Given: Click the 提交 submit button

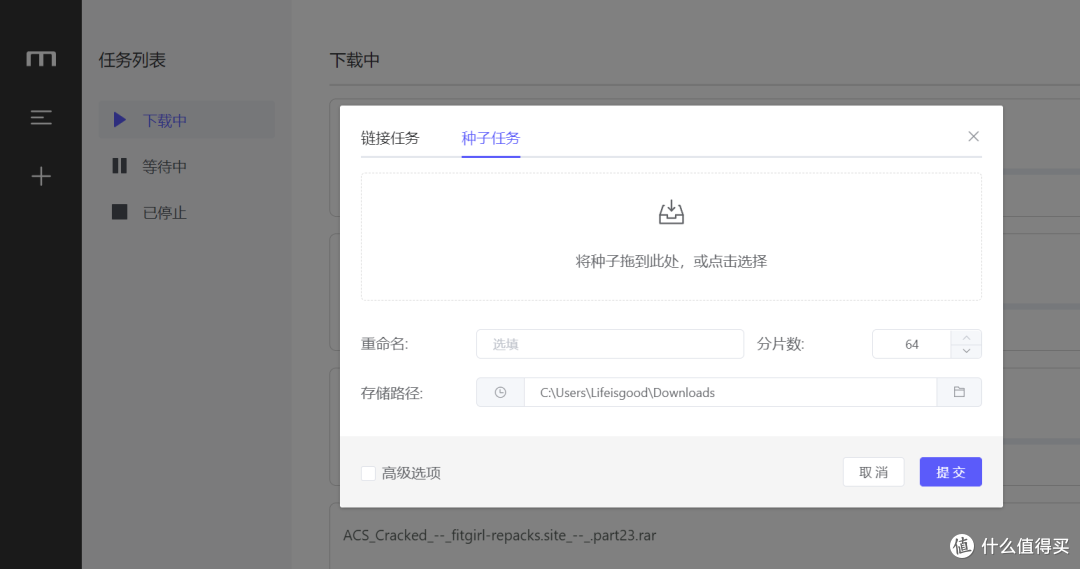Looking at the screenshot, I should [951, 472].
